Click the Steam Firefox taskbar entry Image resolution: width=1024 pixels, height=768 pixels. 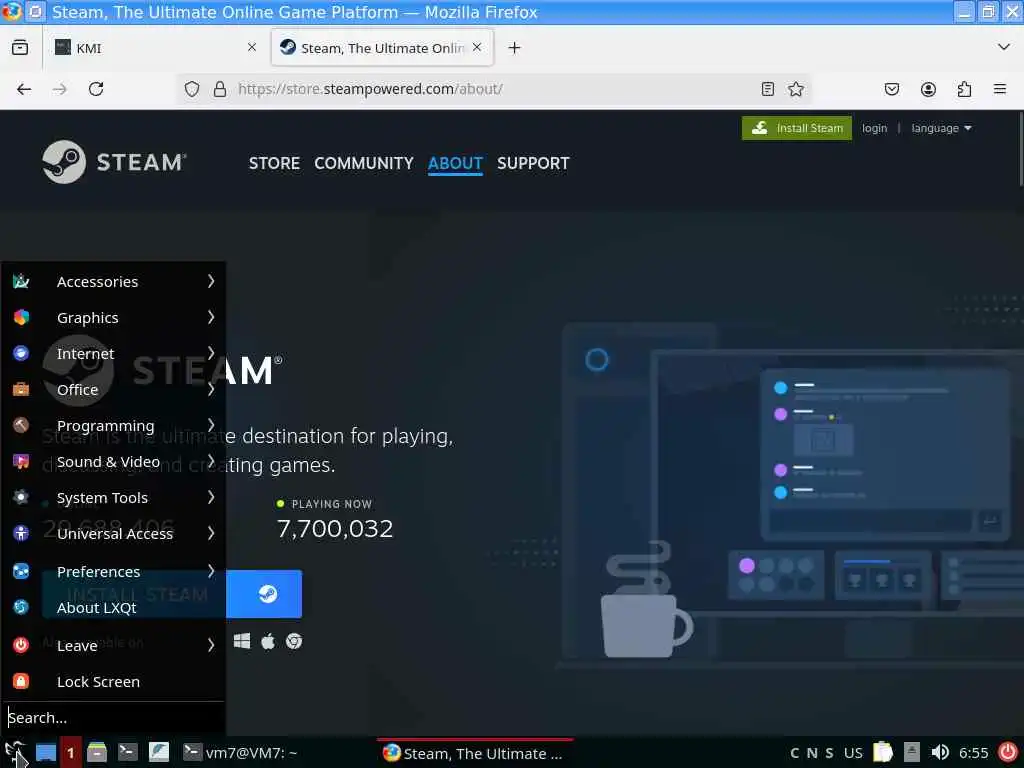tap(475, 753)
